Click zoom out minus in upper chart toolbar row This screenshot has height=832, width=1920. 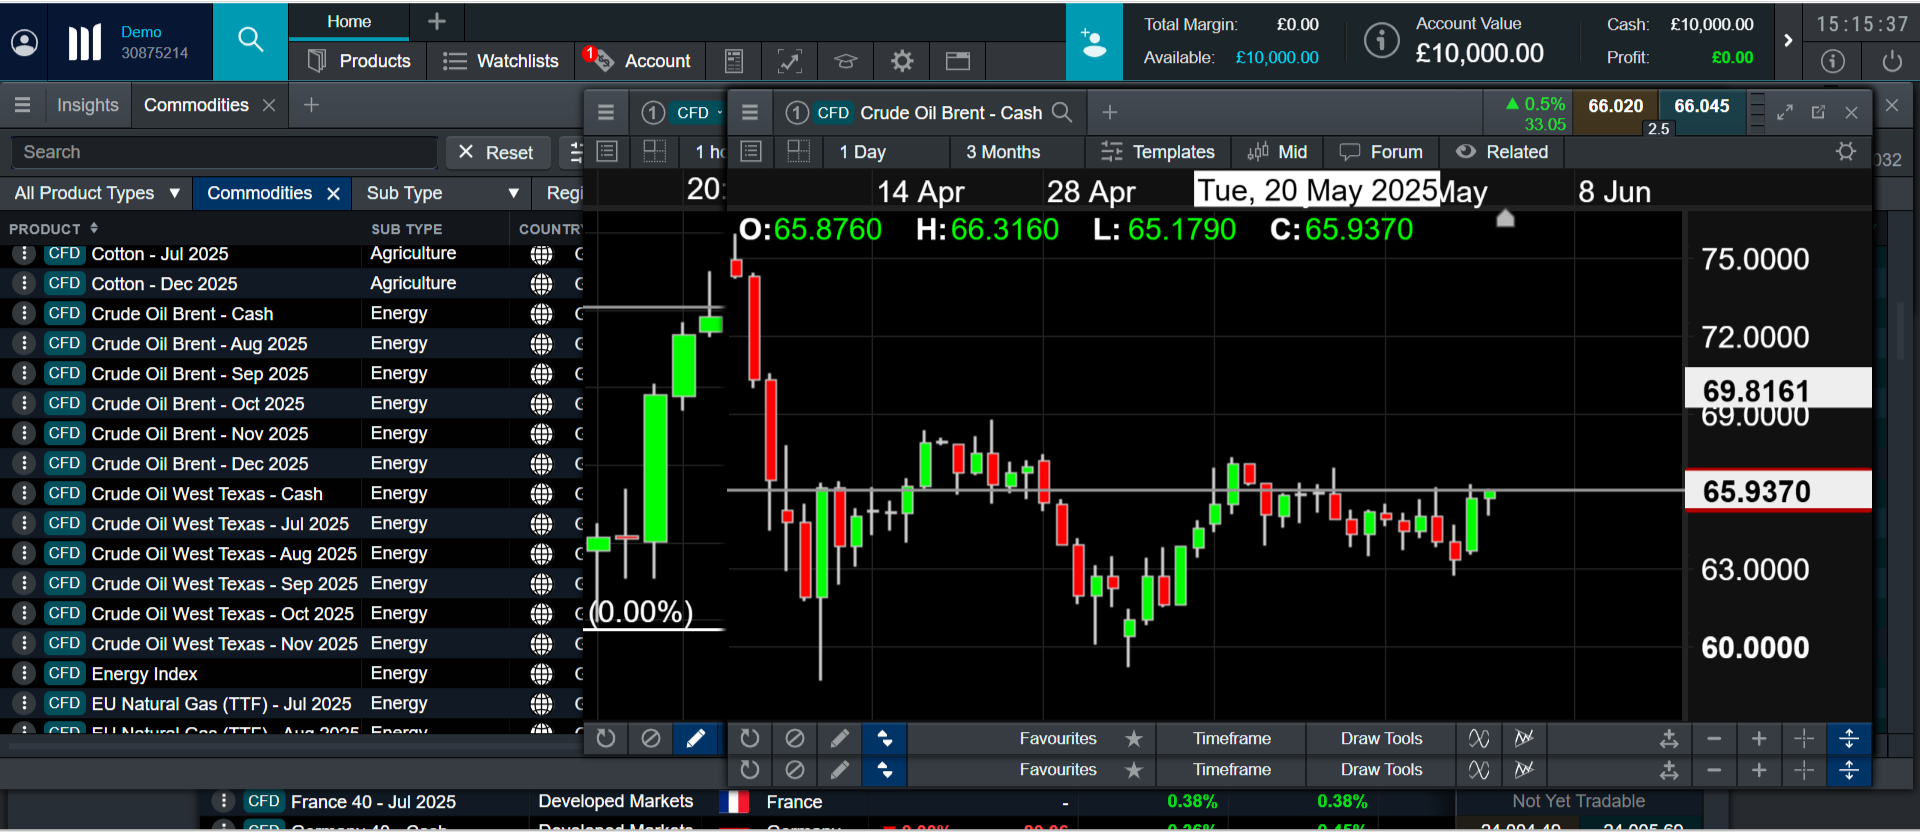click(x=1714, y=738)
